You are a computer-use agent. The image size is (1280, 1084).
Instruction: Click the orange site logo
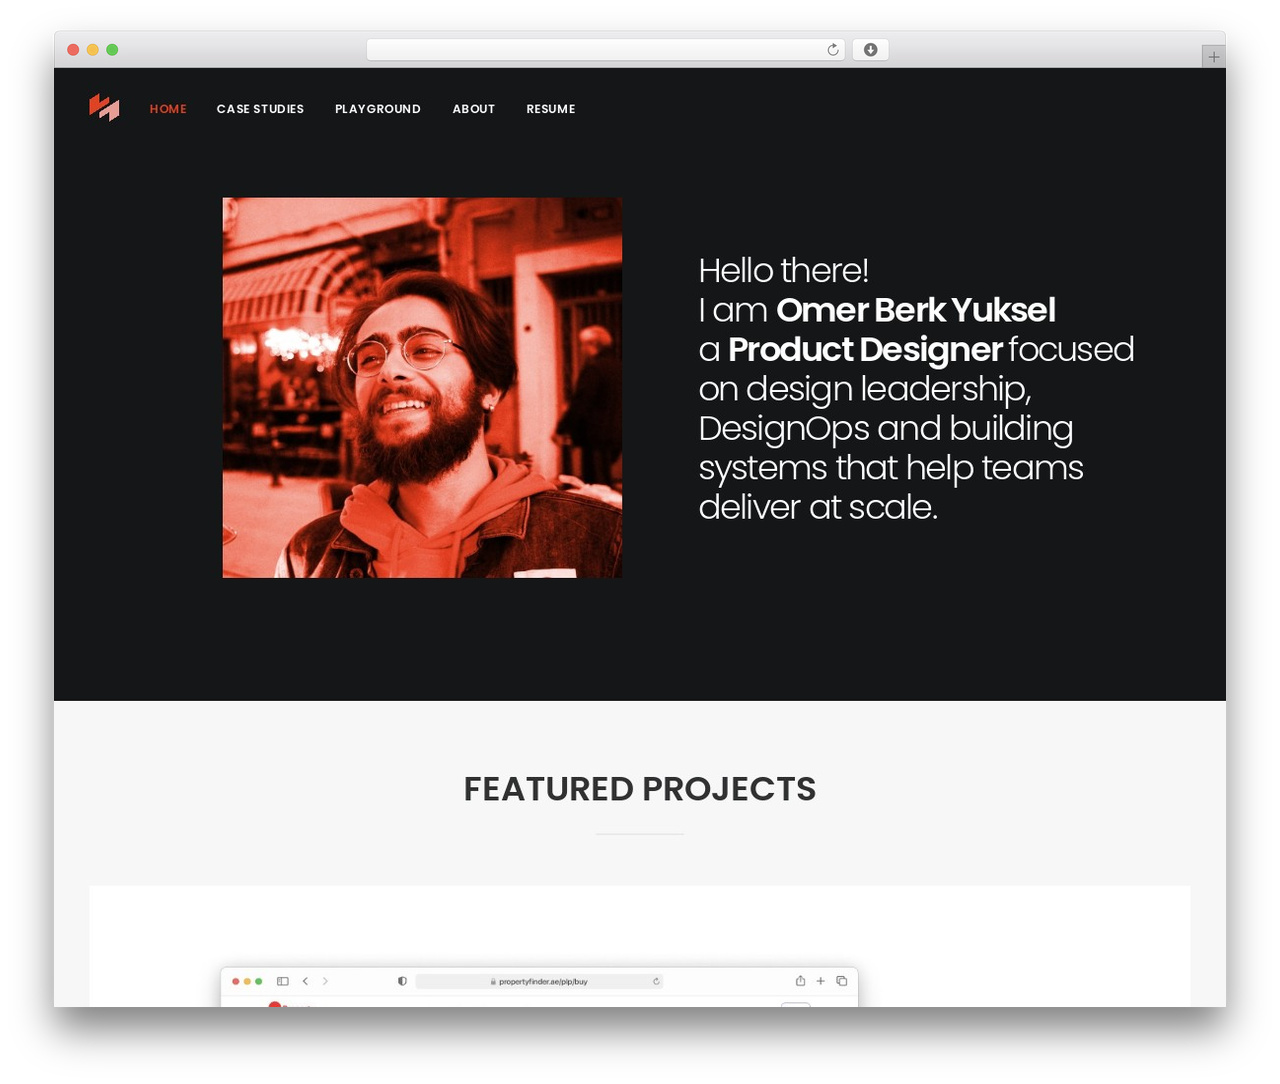click(104, 107)
